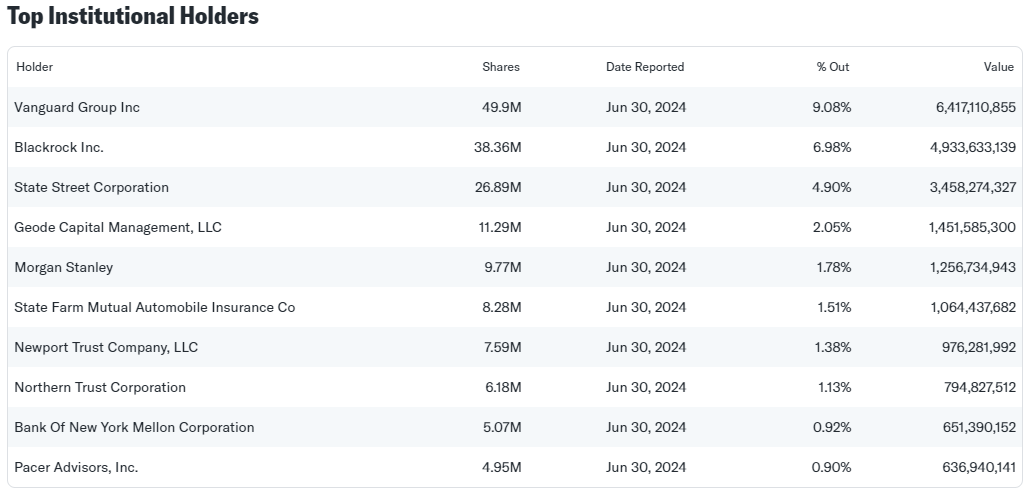Click Morgan Stanley holder name
Viewport: 1030px width, 495px height.
64,267
